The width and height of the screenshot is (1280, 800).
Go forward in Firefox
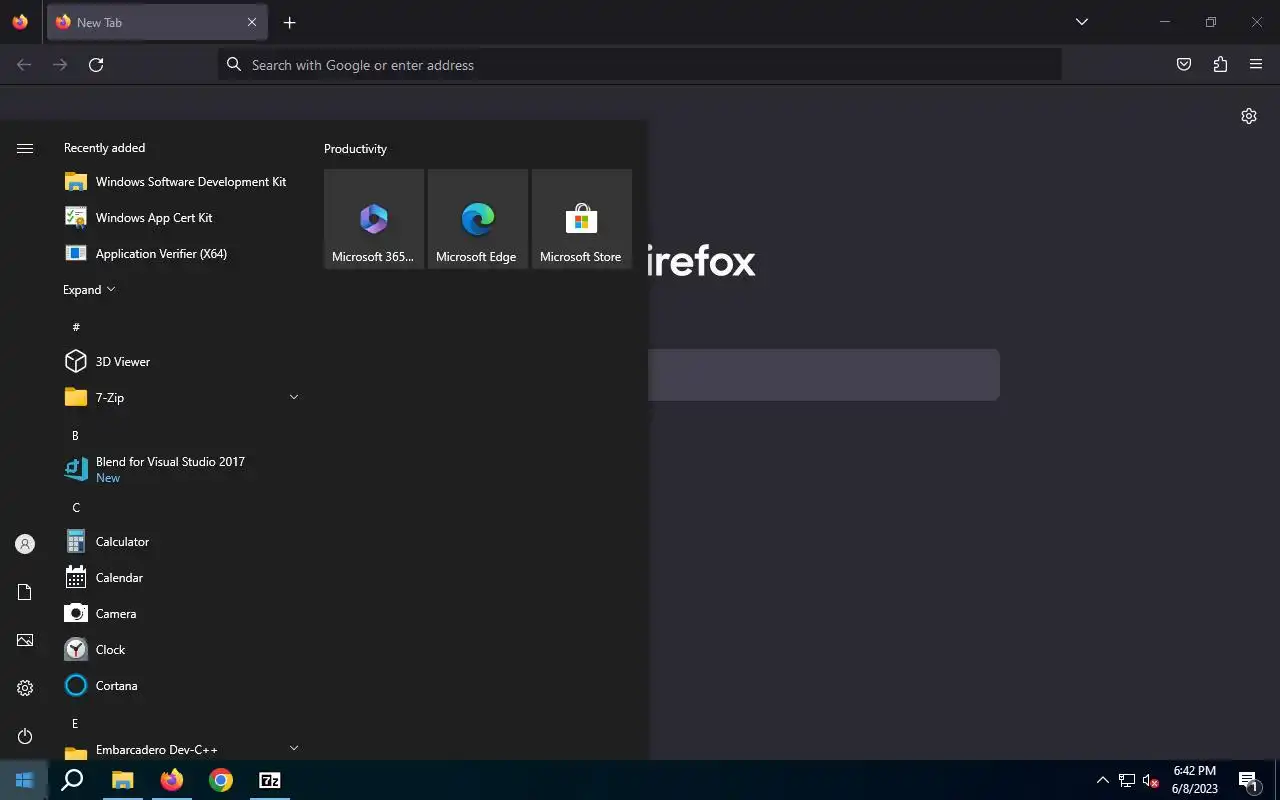[60, 65]
